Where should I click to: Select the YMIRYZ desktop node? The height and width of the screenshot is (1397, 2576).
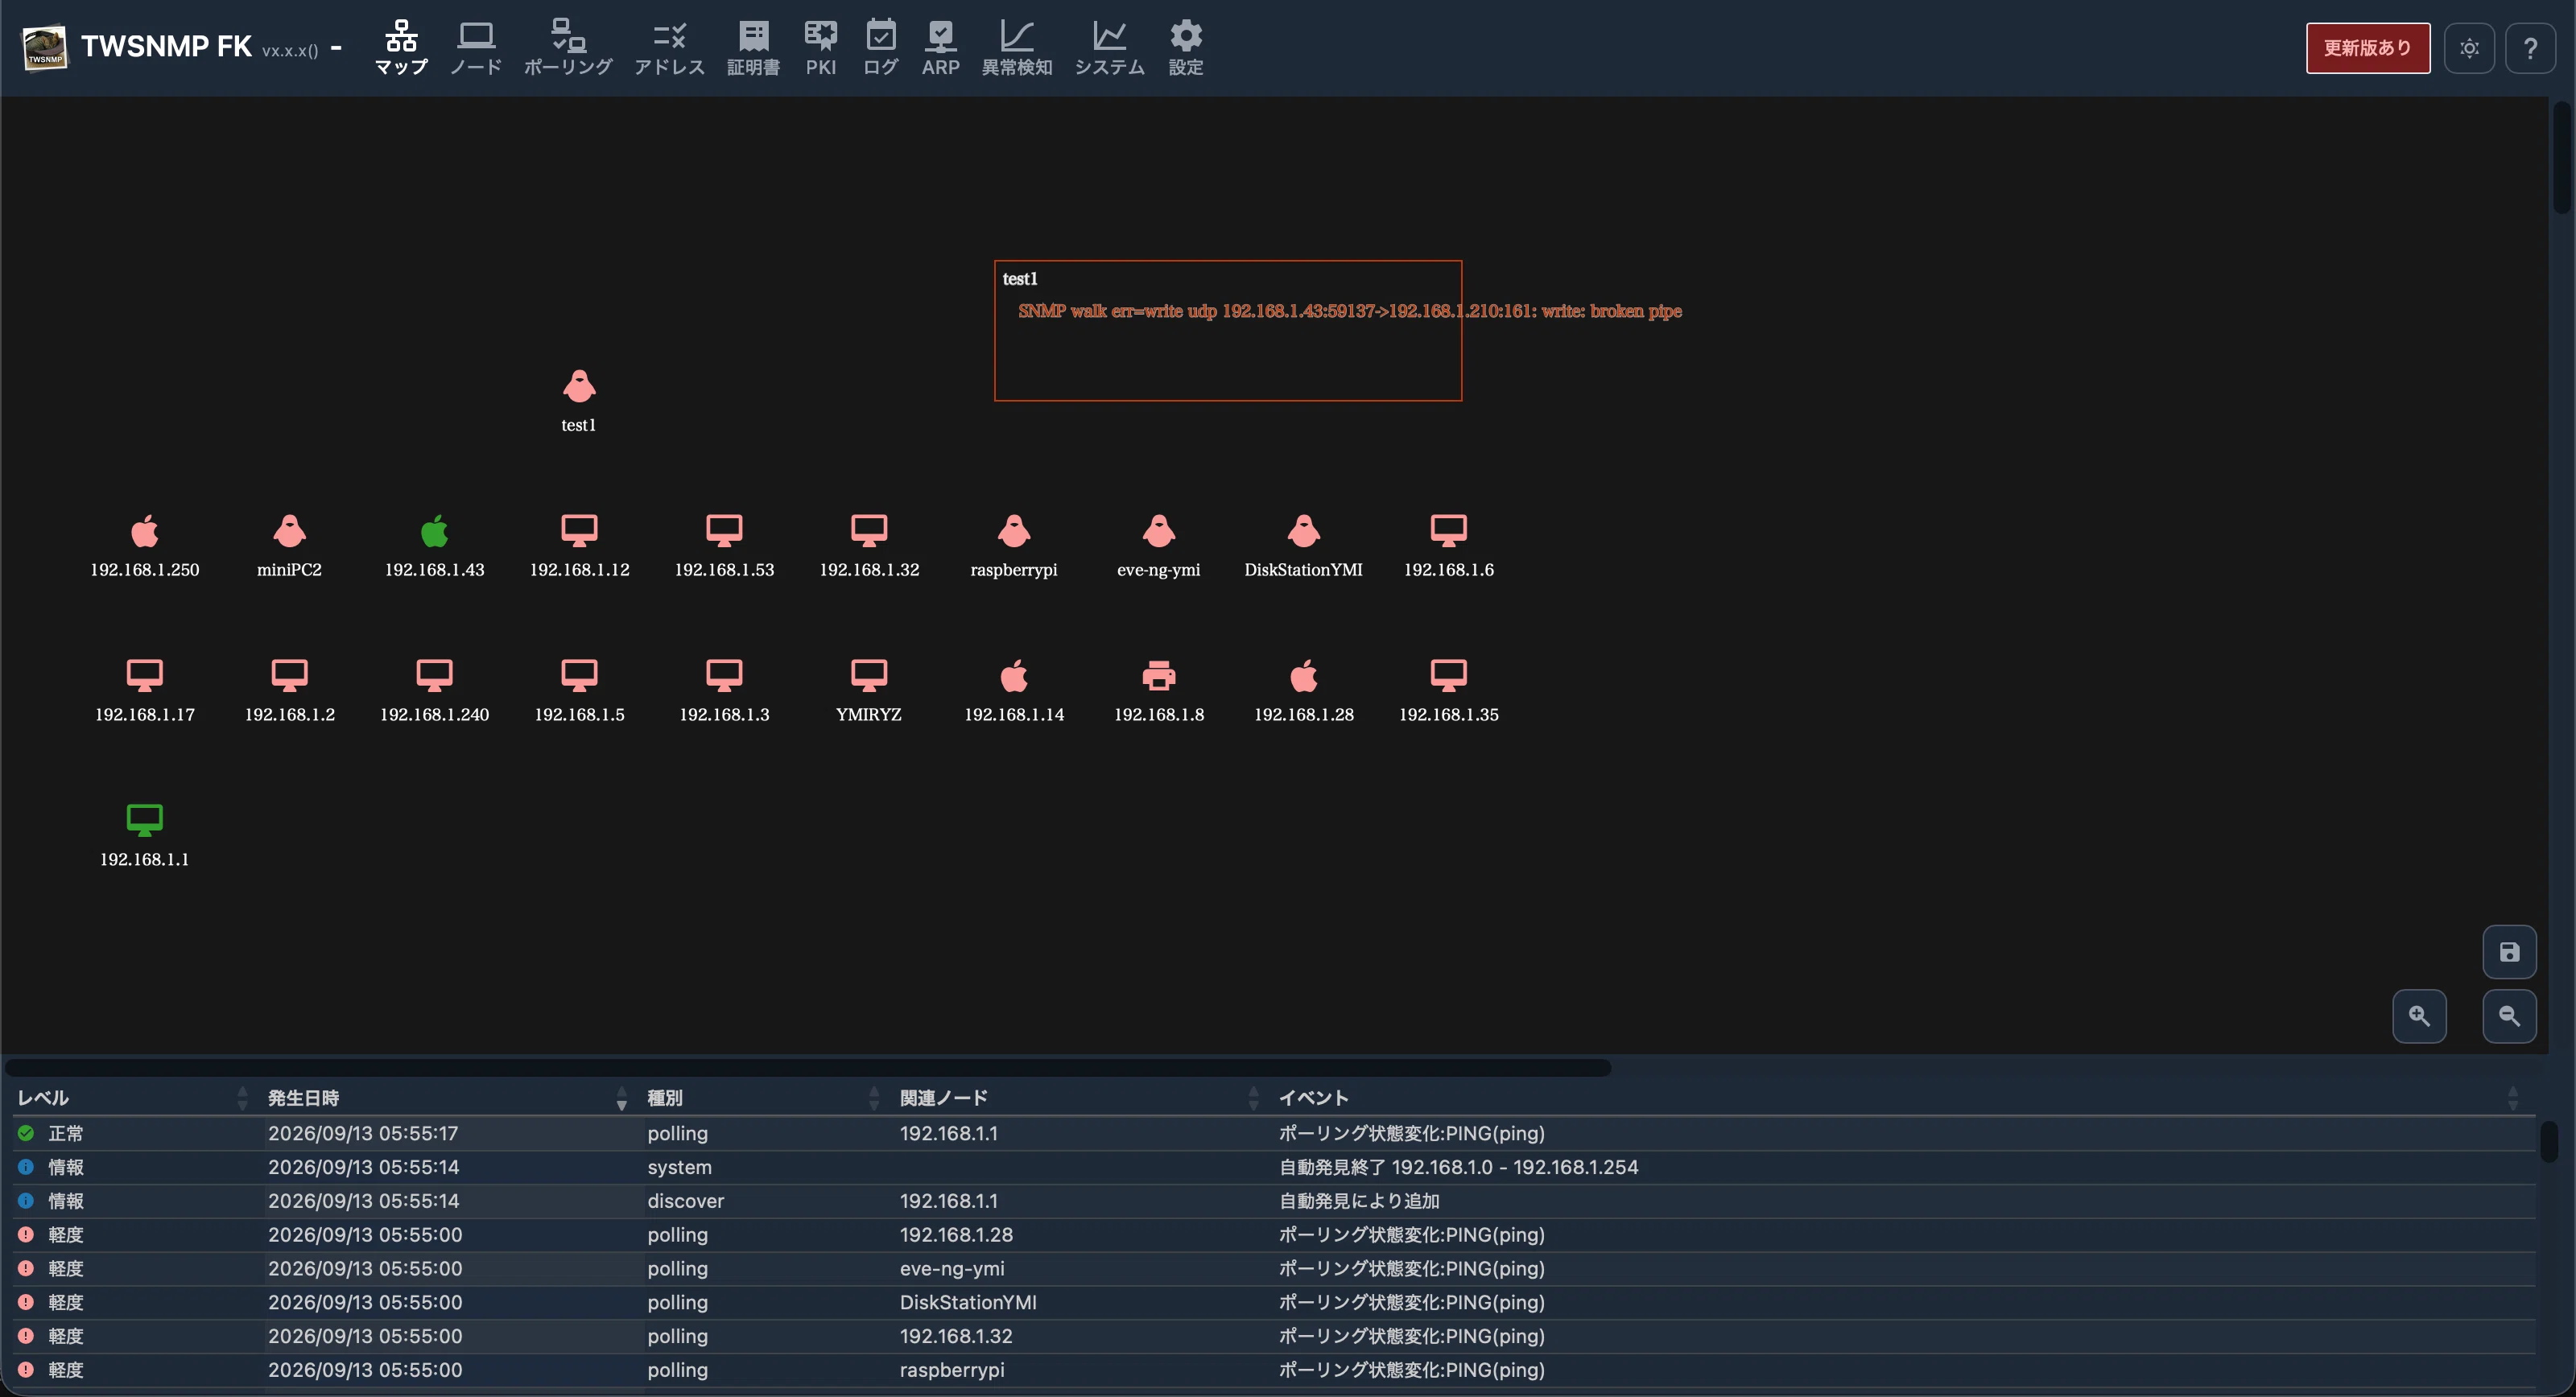869,676
